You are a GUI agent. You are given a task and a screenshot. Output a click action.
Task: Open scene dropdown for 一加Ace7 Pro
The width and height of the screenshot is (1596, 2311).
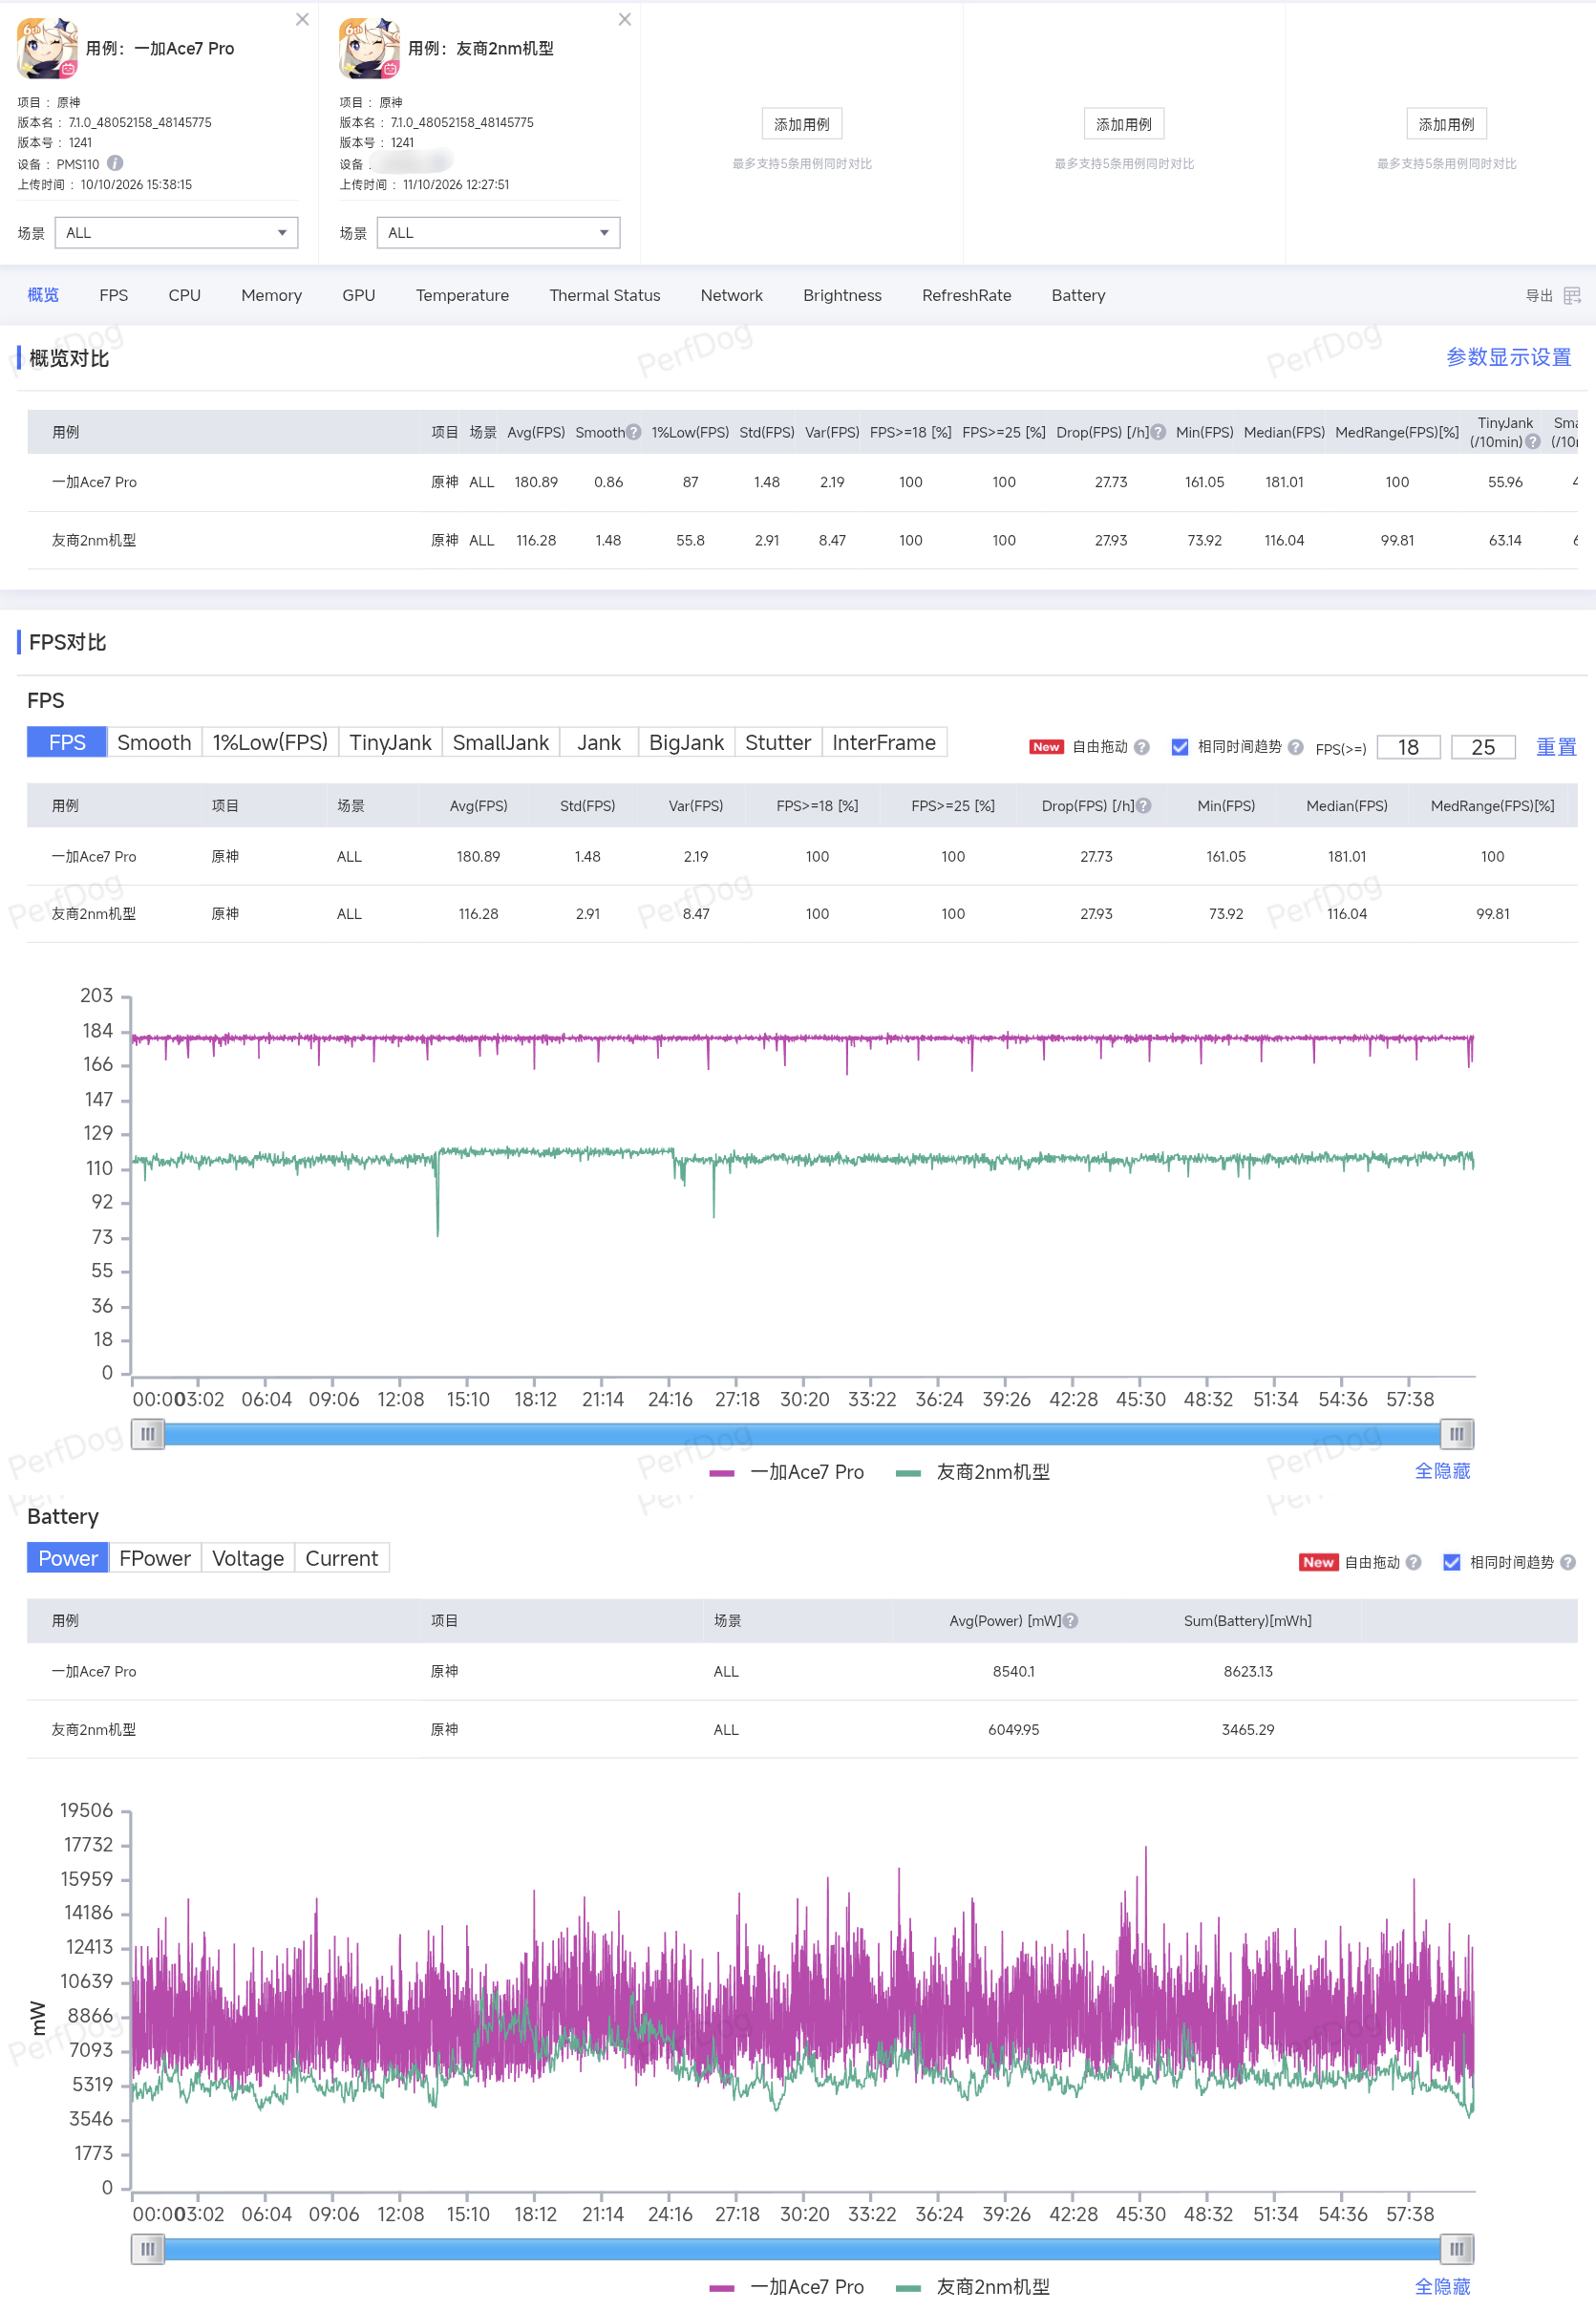point(176,233)
